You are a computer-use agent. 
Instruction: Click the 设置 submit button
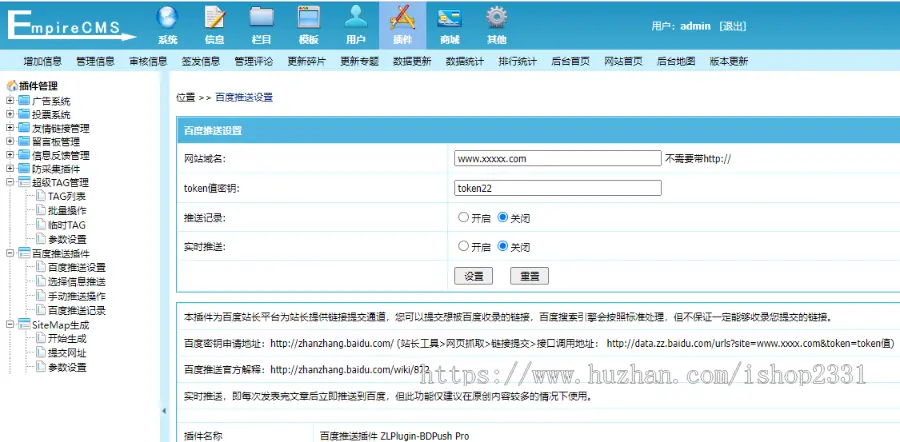click(474, 276)
